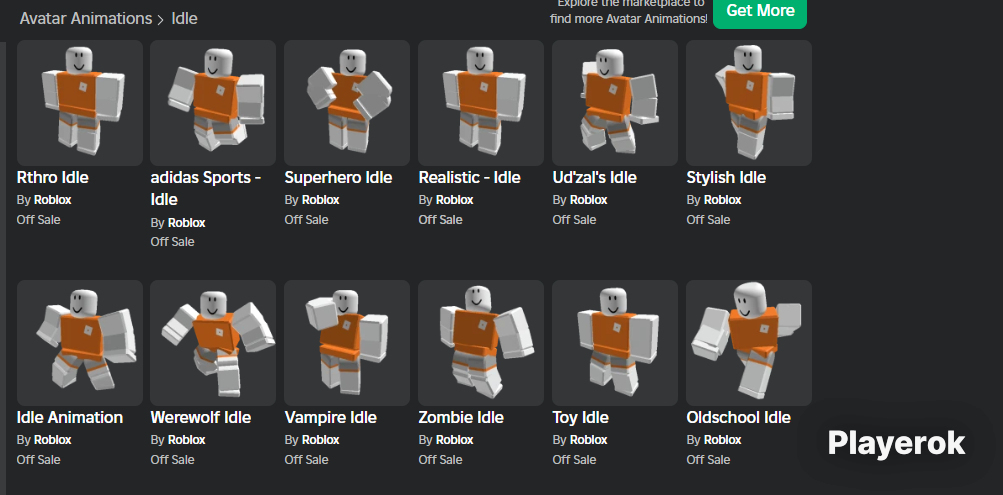
Task: Open the Vampire Idle title link
Action: tap(331, 418)
